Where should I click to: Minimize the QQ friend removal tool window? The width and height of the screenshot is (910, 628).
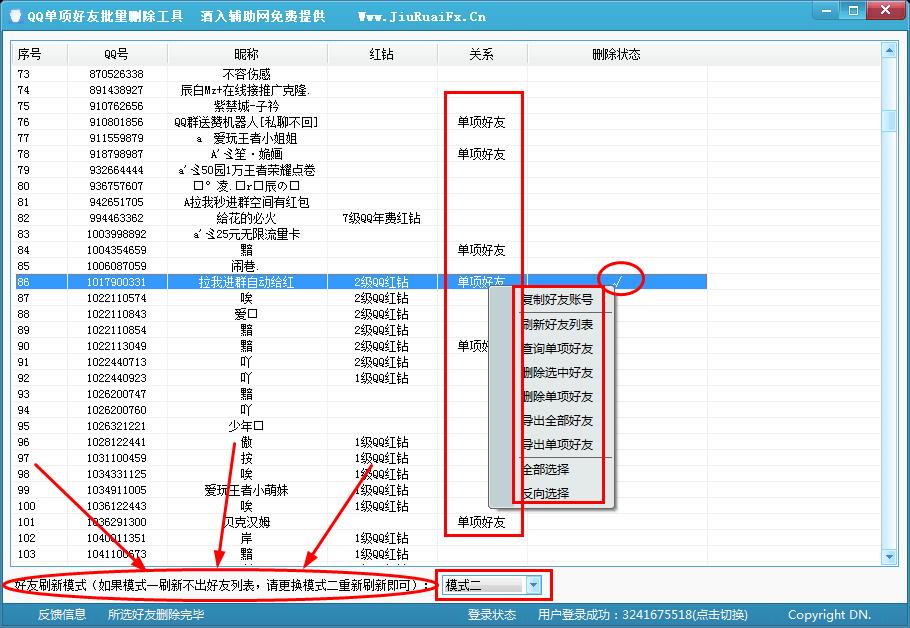(x=826, y=10)
